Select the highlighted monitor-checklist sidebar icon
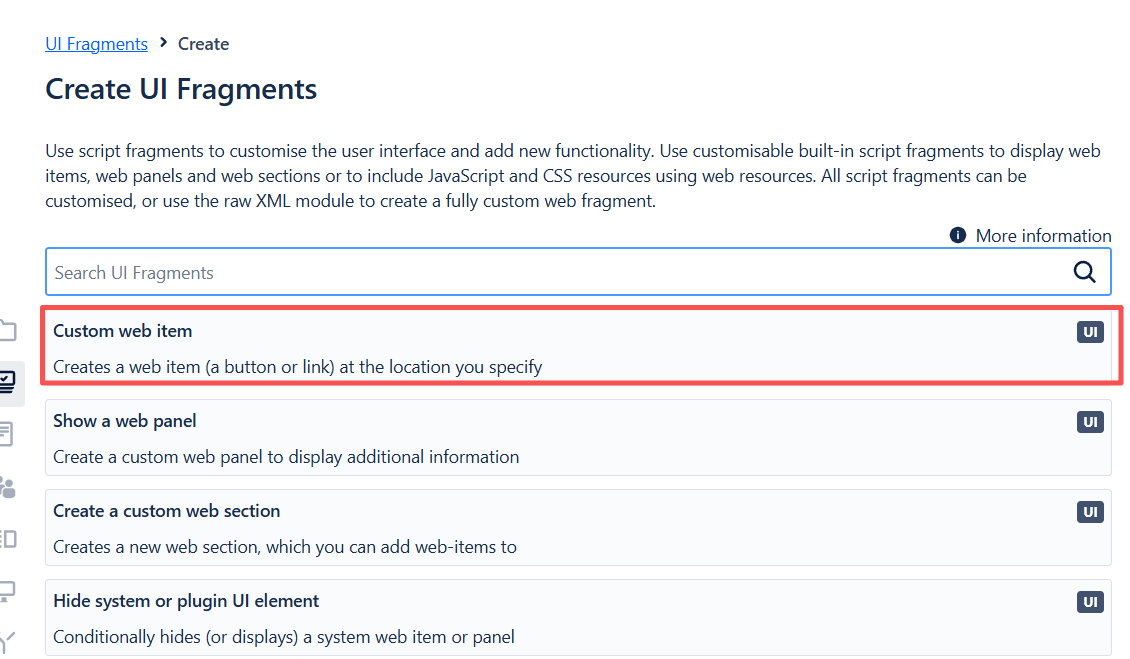Screen dimensions: 1130x659 coord(8,382)
